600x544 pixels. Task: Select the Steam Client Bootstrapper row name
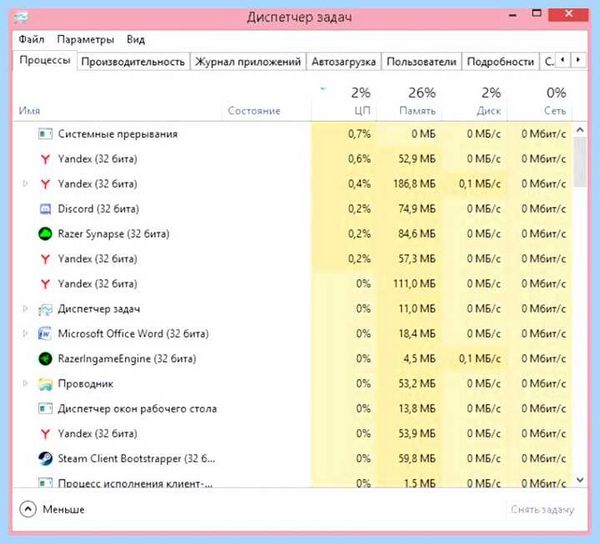tap(137, 459)
